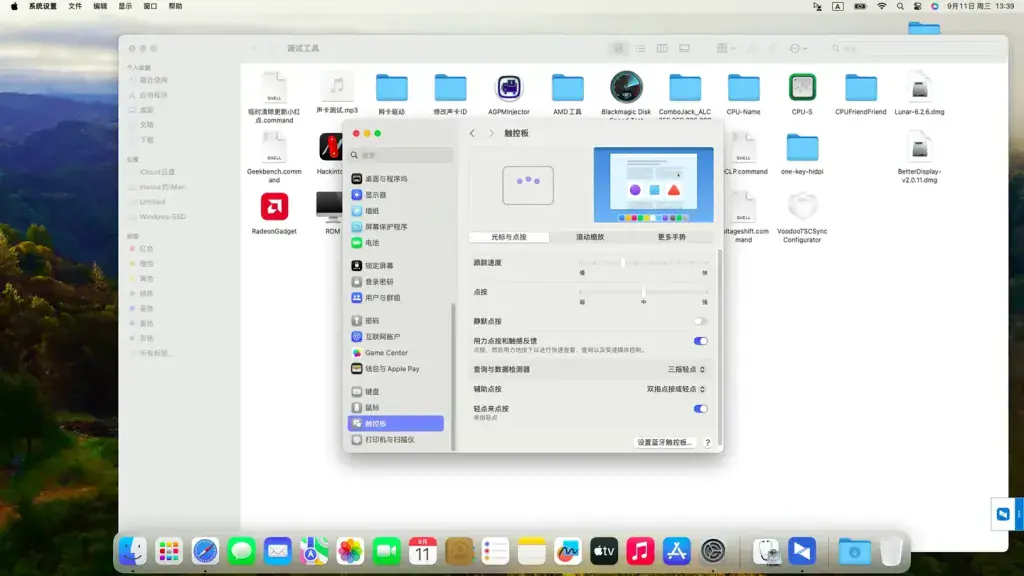Open the 窗口 menu in the menu bar
Viewport: 1024px width, 576px height.
(150, 6)
